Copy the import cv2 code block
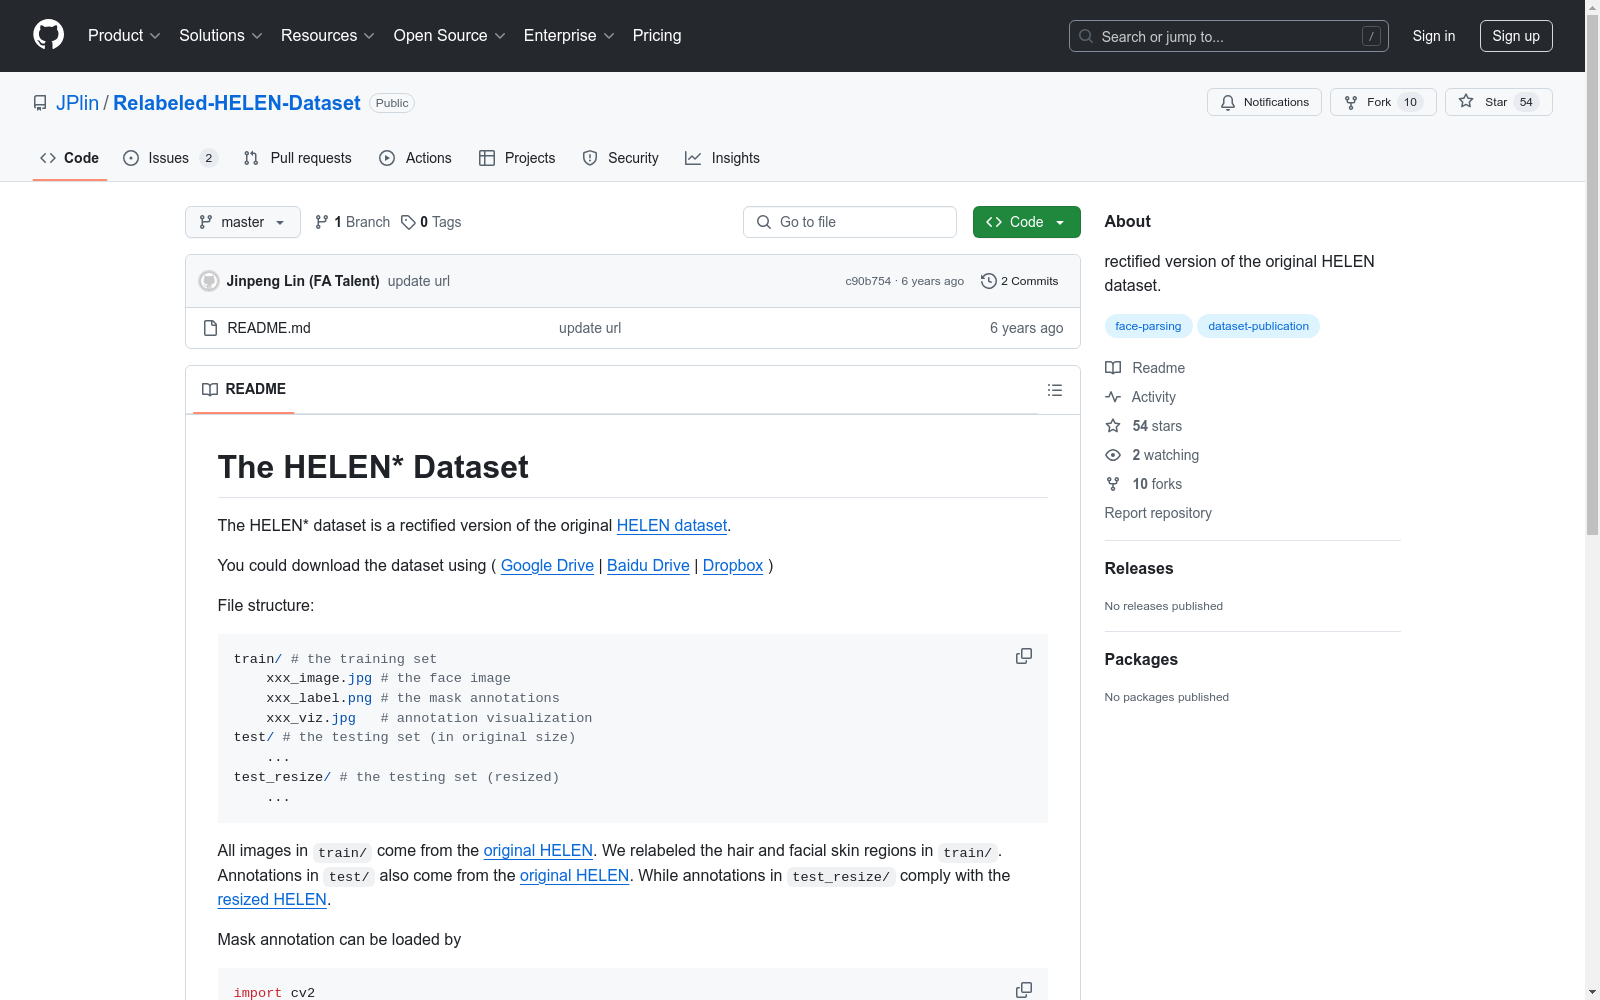 pyautogui.click(x=1024, y=989)
